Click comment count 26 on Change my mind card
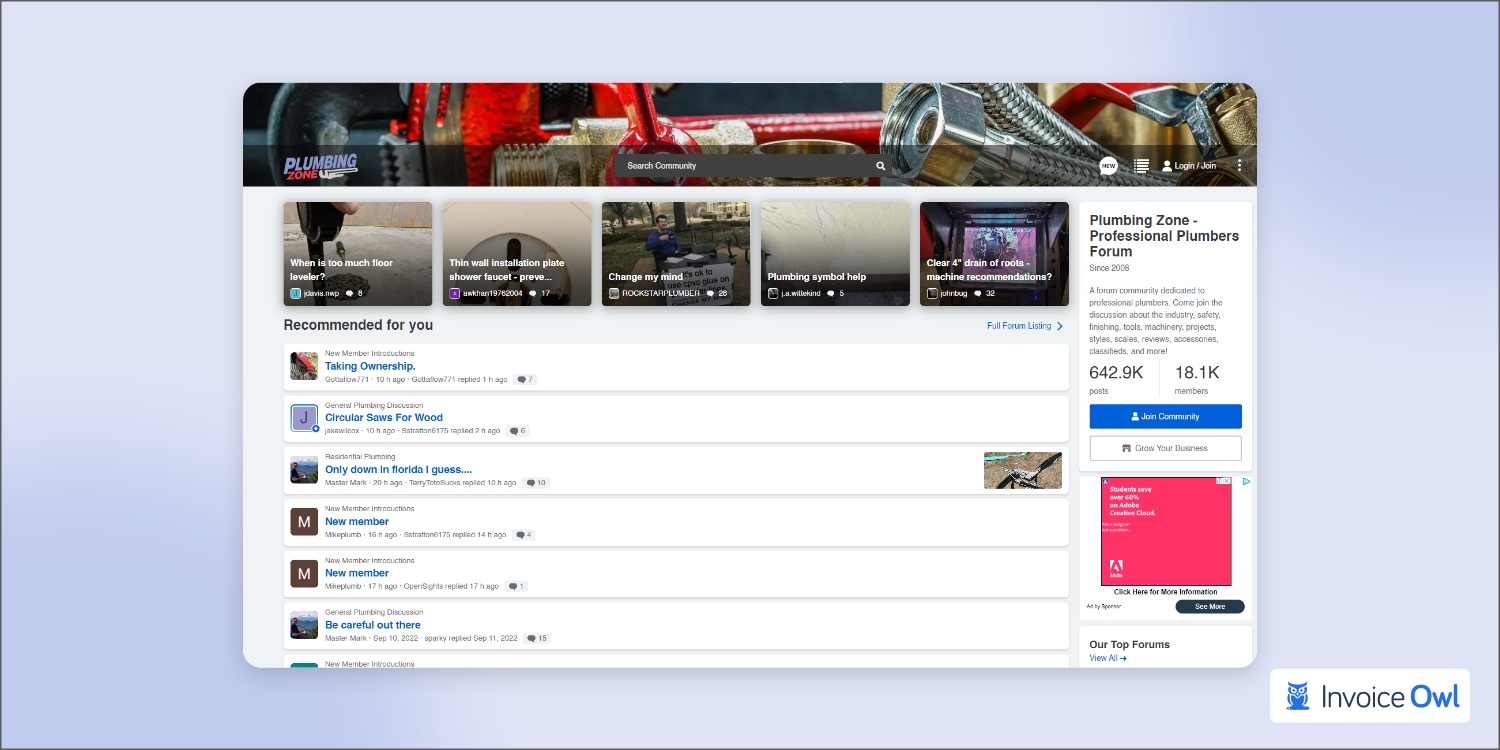The width and height of the screenshot is (1500, 750). point(717,294)
